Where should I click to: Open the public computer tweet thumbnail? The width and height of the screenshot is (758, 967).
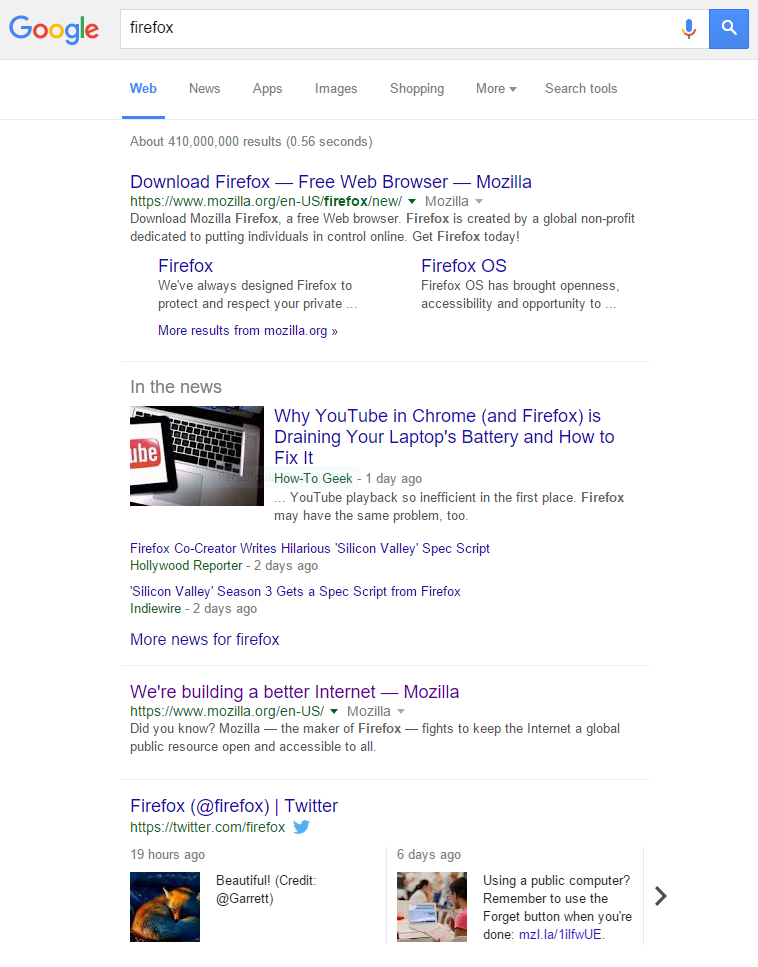pyautogui.click(x=432, y=907)
